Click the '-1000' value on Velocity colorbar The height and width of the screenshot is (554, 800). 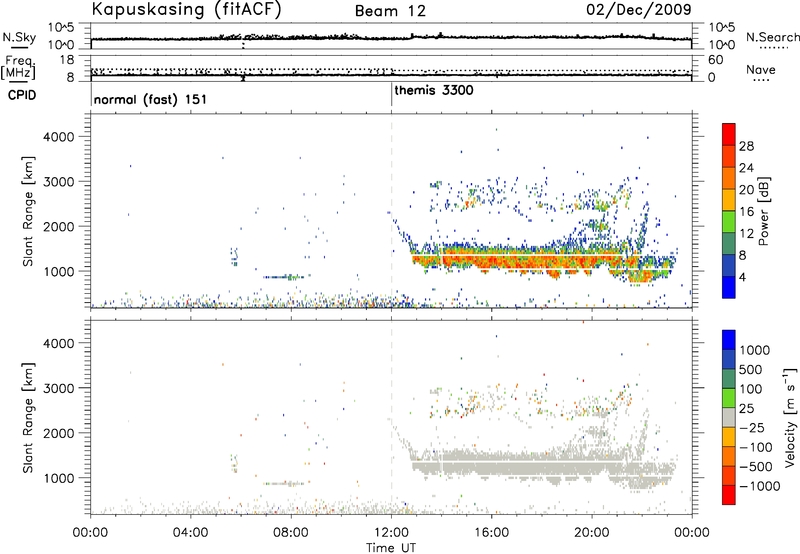pos(760,486)
